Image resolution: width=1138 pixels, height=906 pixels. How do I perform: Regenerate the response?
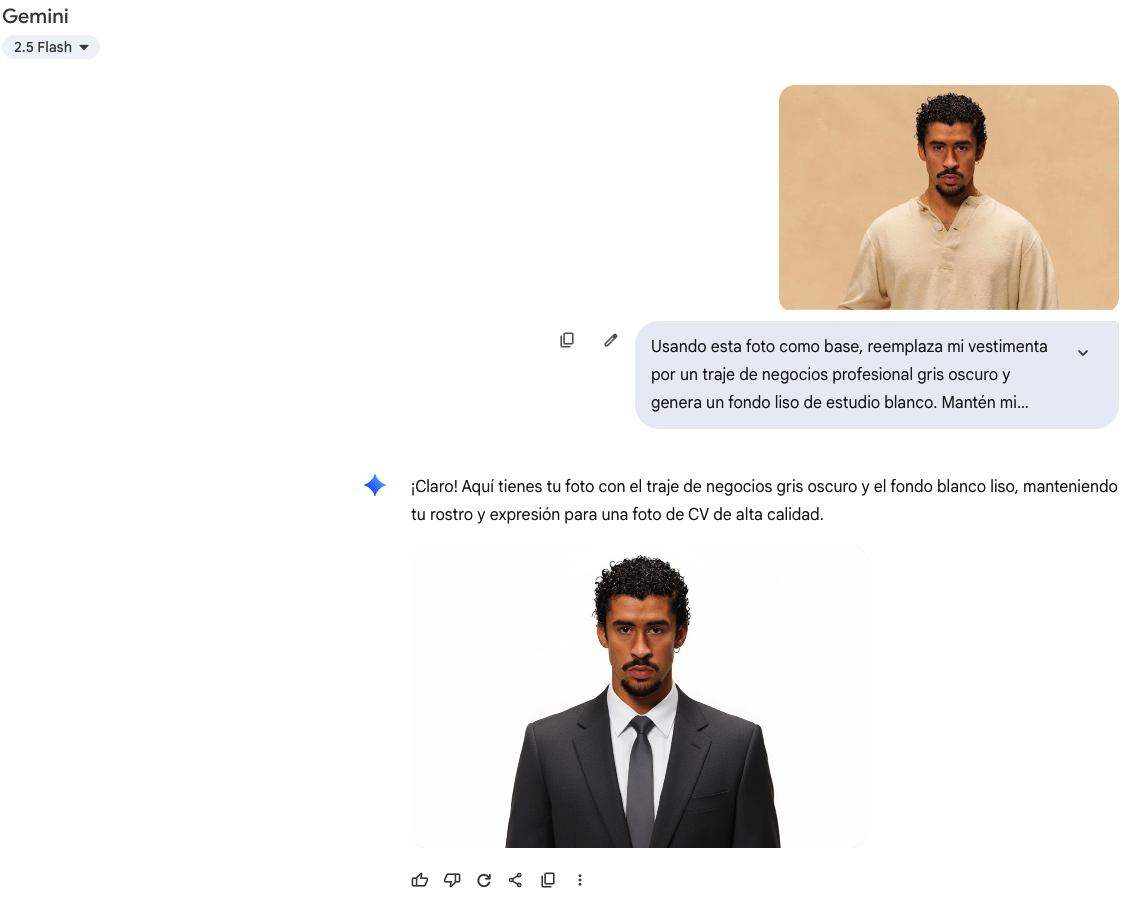[x=484, y=880]
